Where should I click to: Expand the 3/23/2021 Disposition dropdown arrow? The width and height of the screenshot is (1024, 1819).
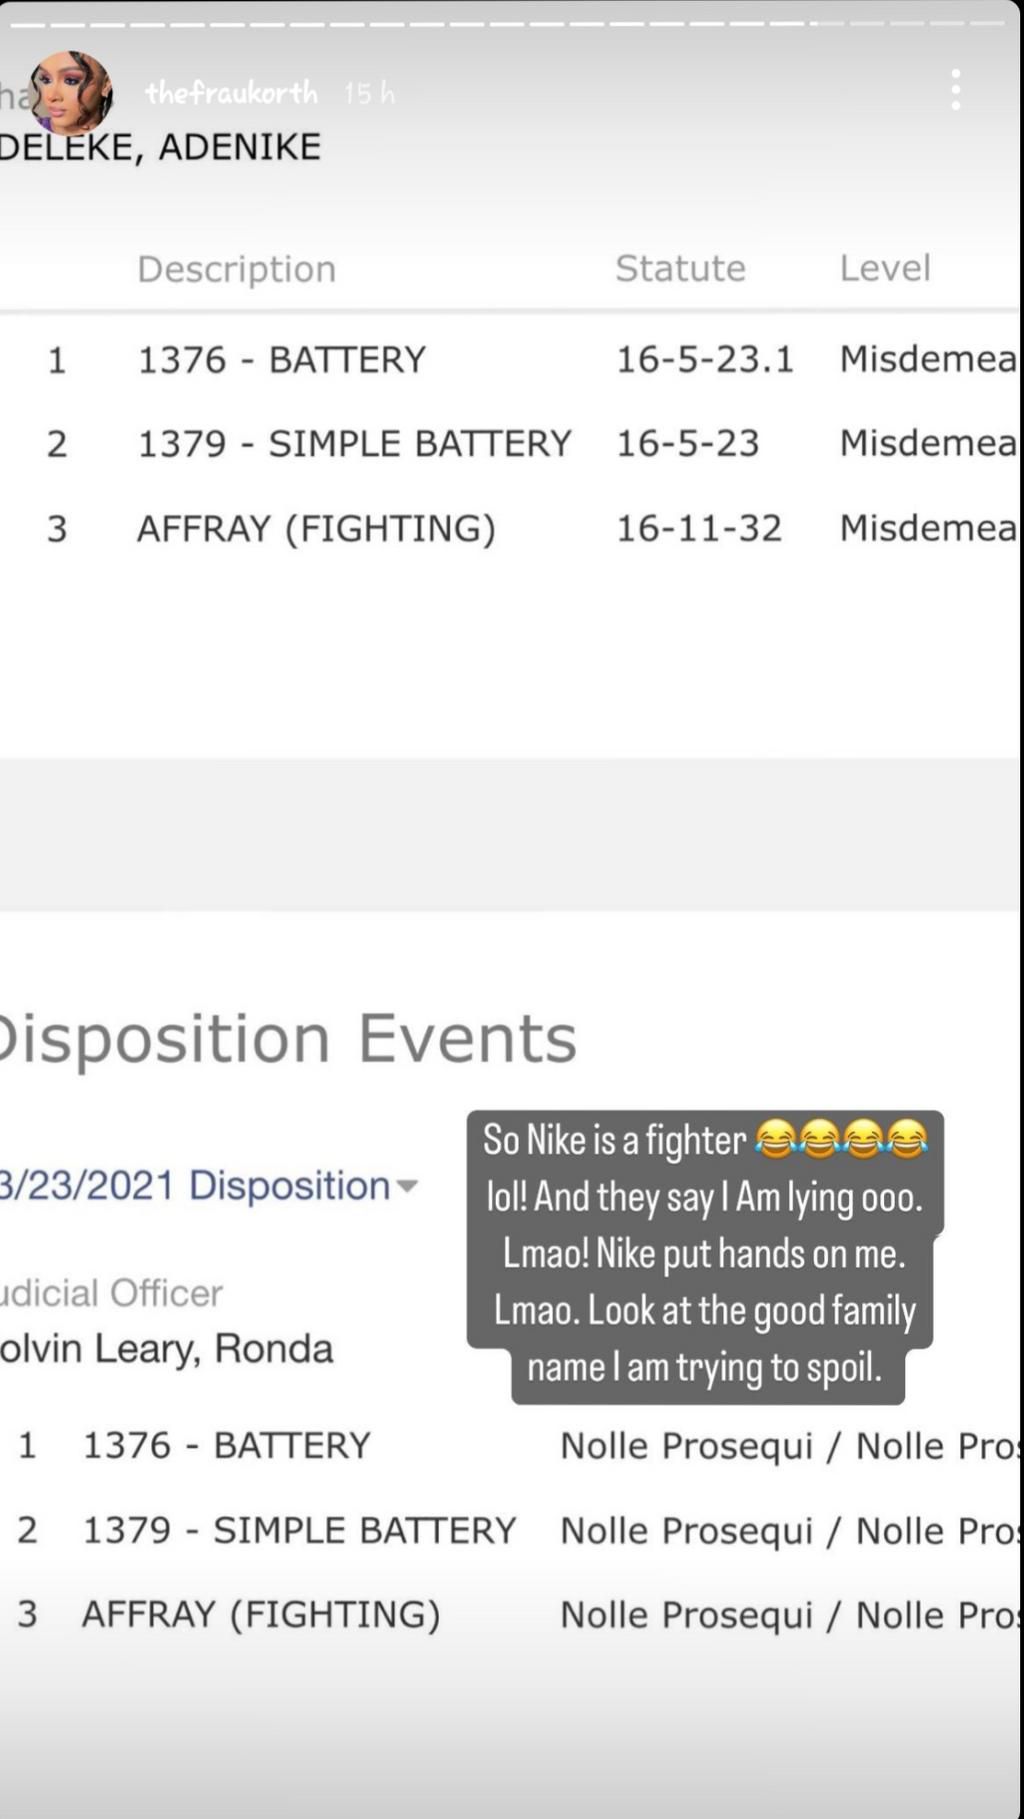pyautogui.click(x=407, y=1186)
